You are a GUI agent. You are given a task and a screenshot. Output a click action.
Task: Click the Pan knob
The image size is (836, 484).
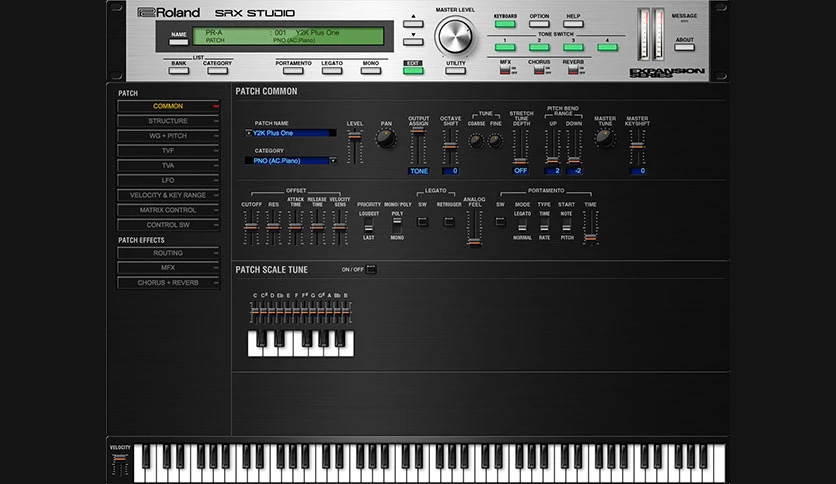[x=385, y=139]
